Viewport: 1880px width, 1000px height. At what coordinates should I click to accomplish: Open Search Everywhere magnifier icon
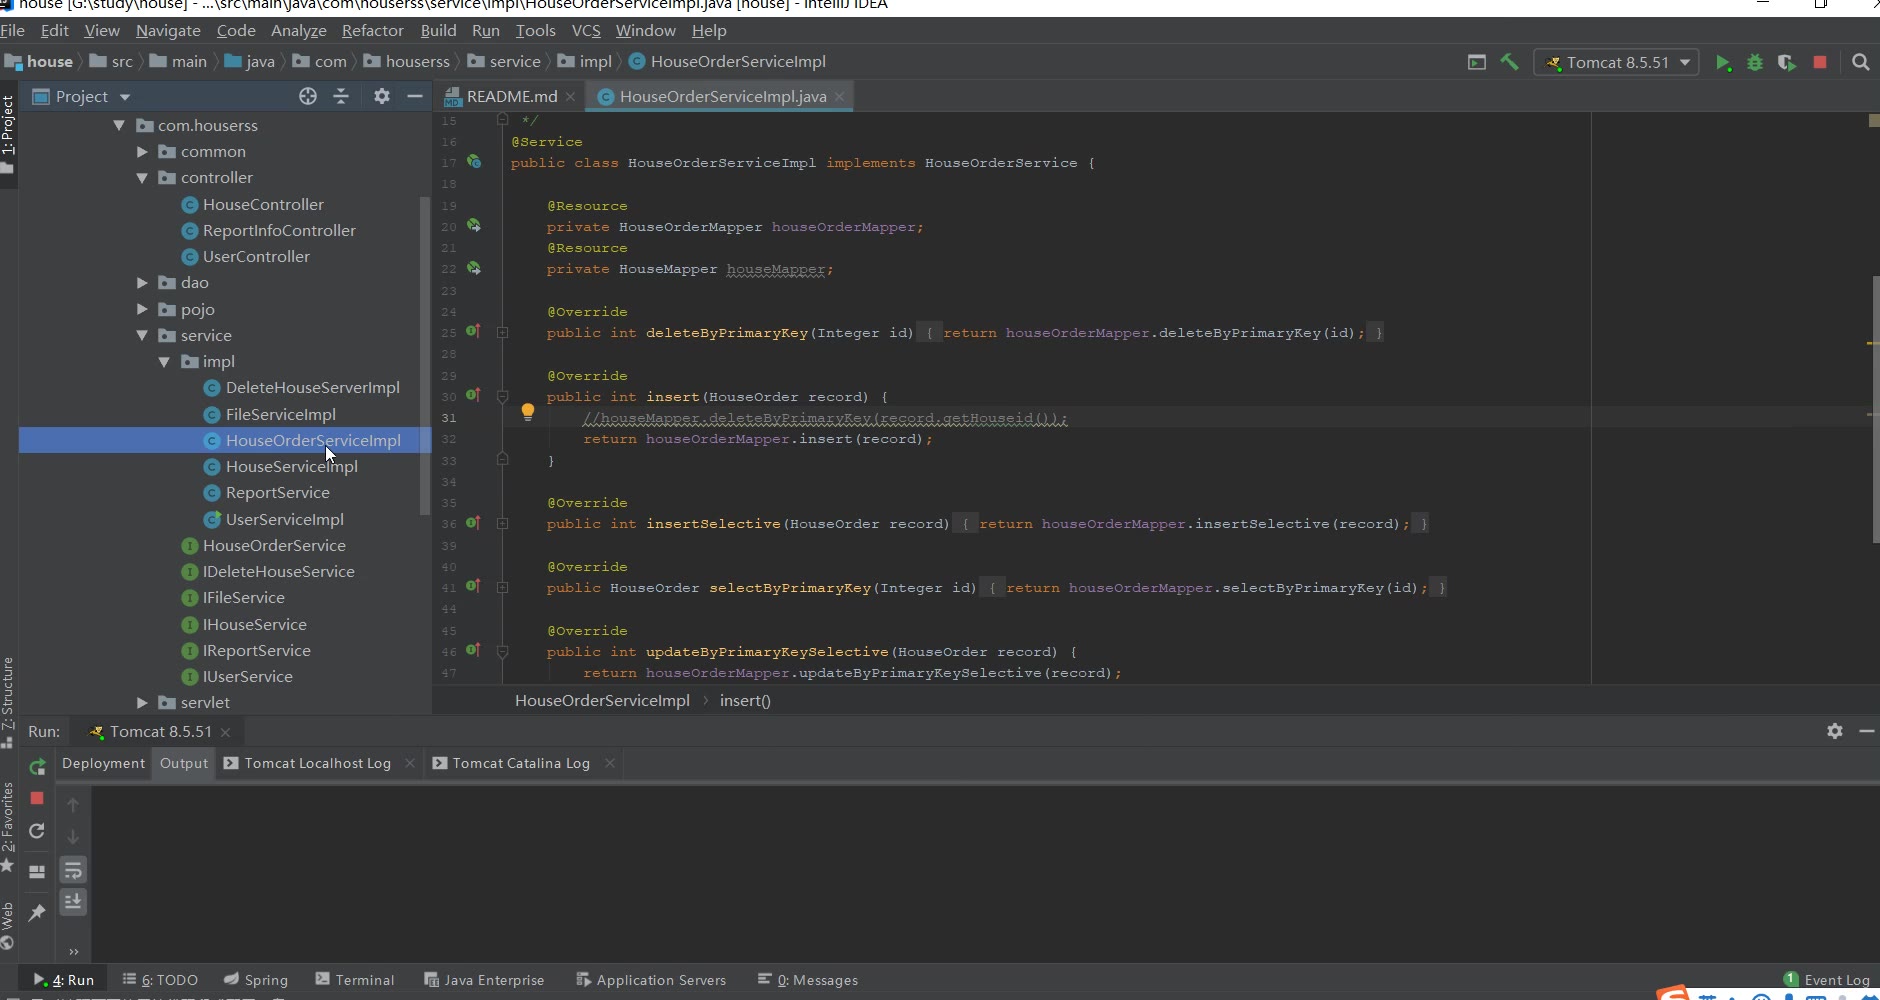(x=1860, y=62)
